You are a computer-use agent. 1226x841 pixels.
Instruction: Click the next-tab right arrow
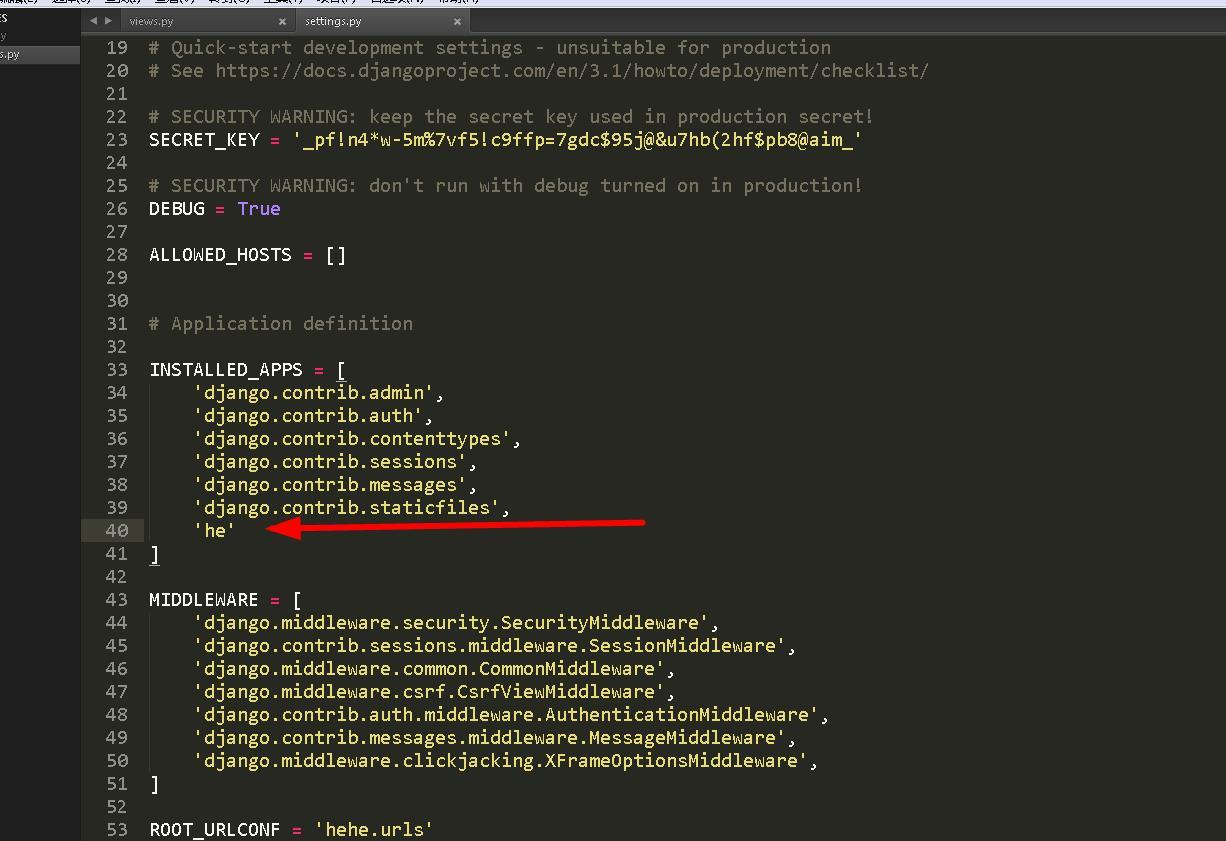[108, 20]
